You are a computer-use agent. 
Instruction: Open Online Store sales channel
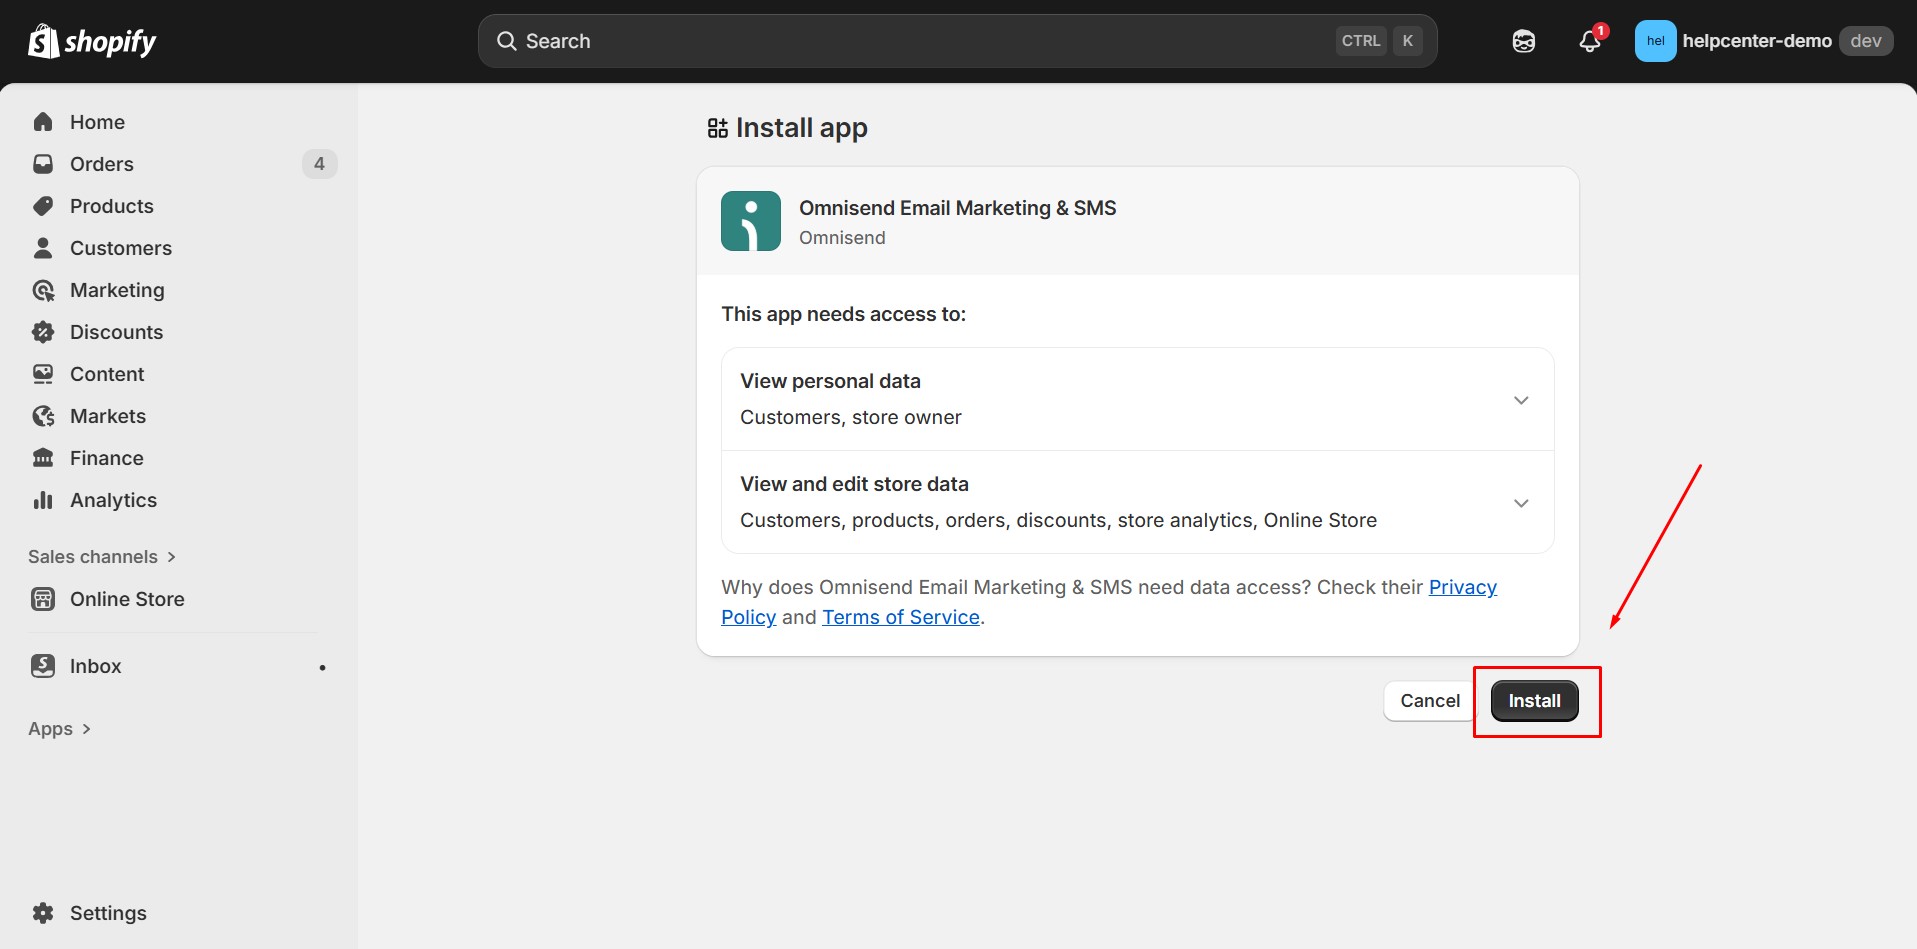pyautogui.click(x=127, y=599)
